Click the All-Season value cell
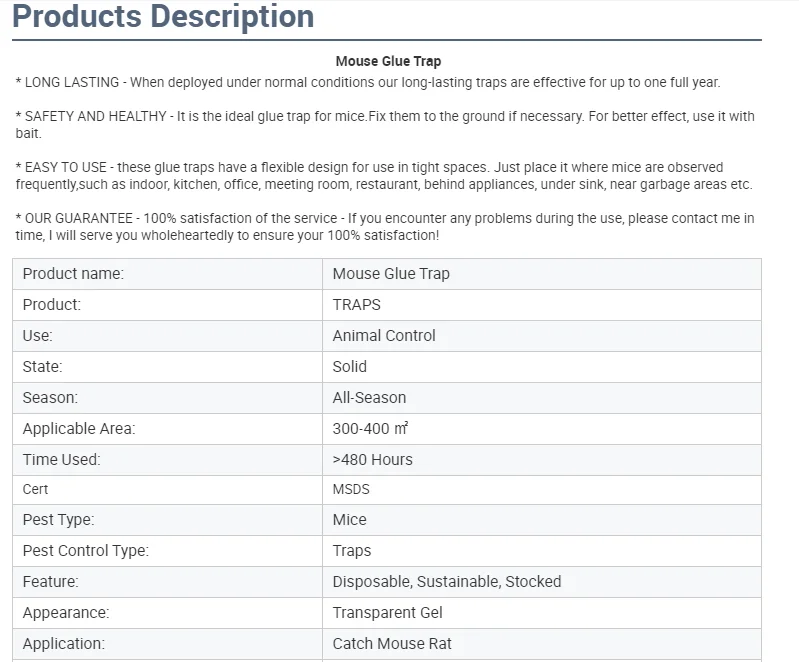The width and height of the screenshot is (799, 662). pyautogui.click(x=369, y=398)
